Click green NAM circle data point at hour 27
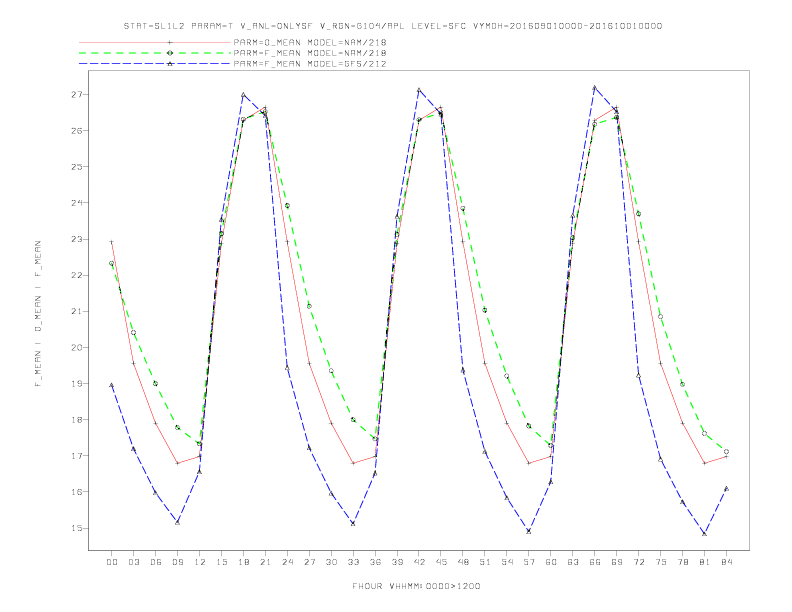 (309, 306)
